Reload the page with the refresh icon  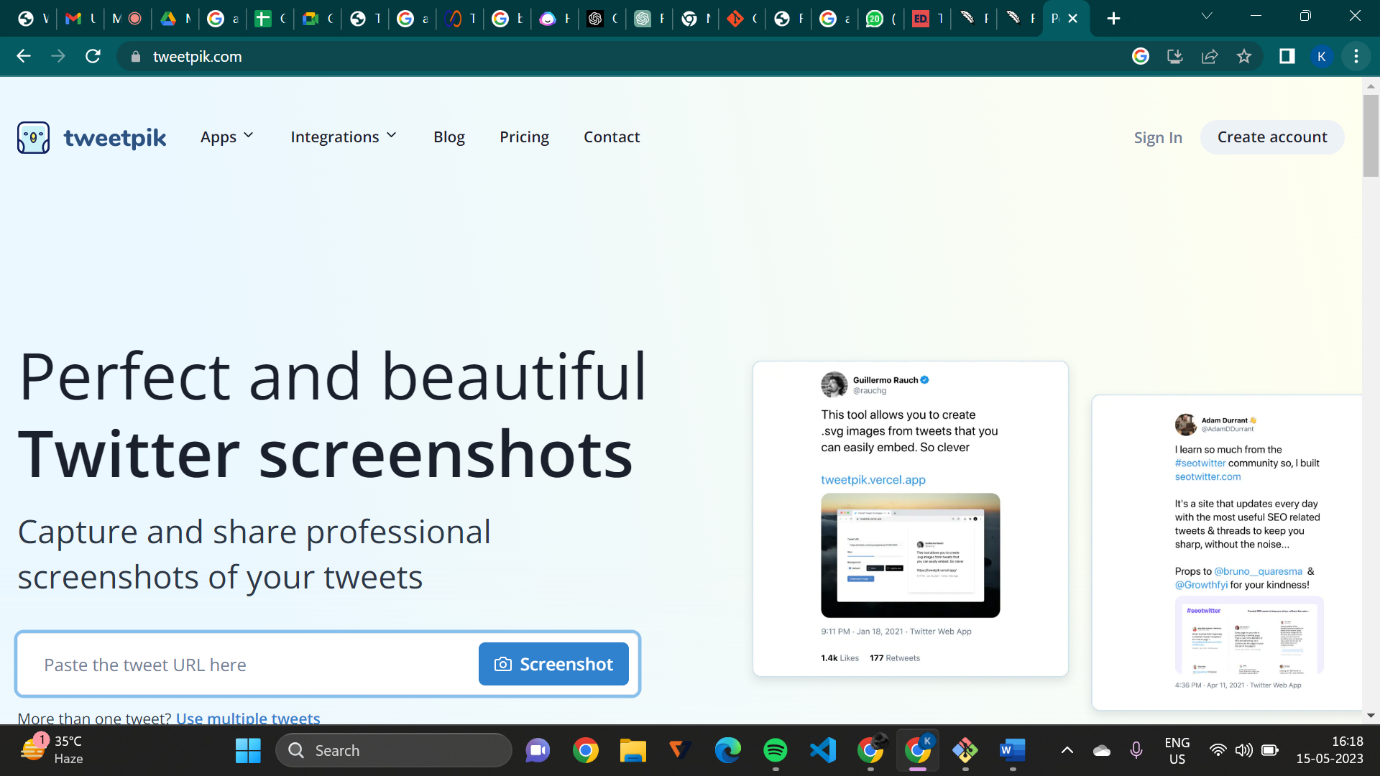tap(93, 57)
